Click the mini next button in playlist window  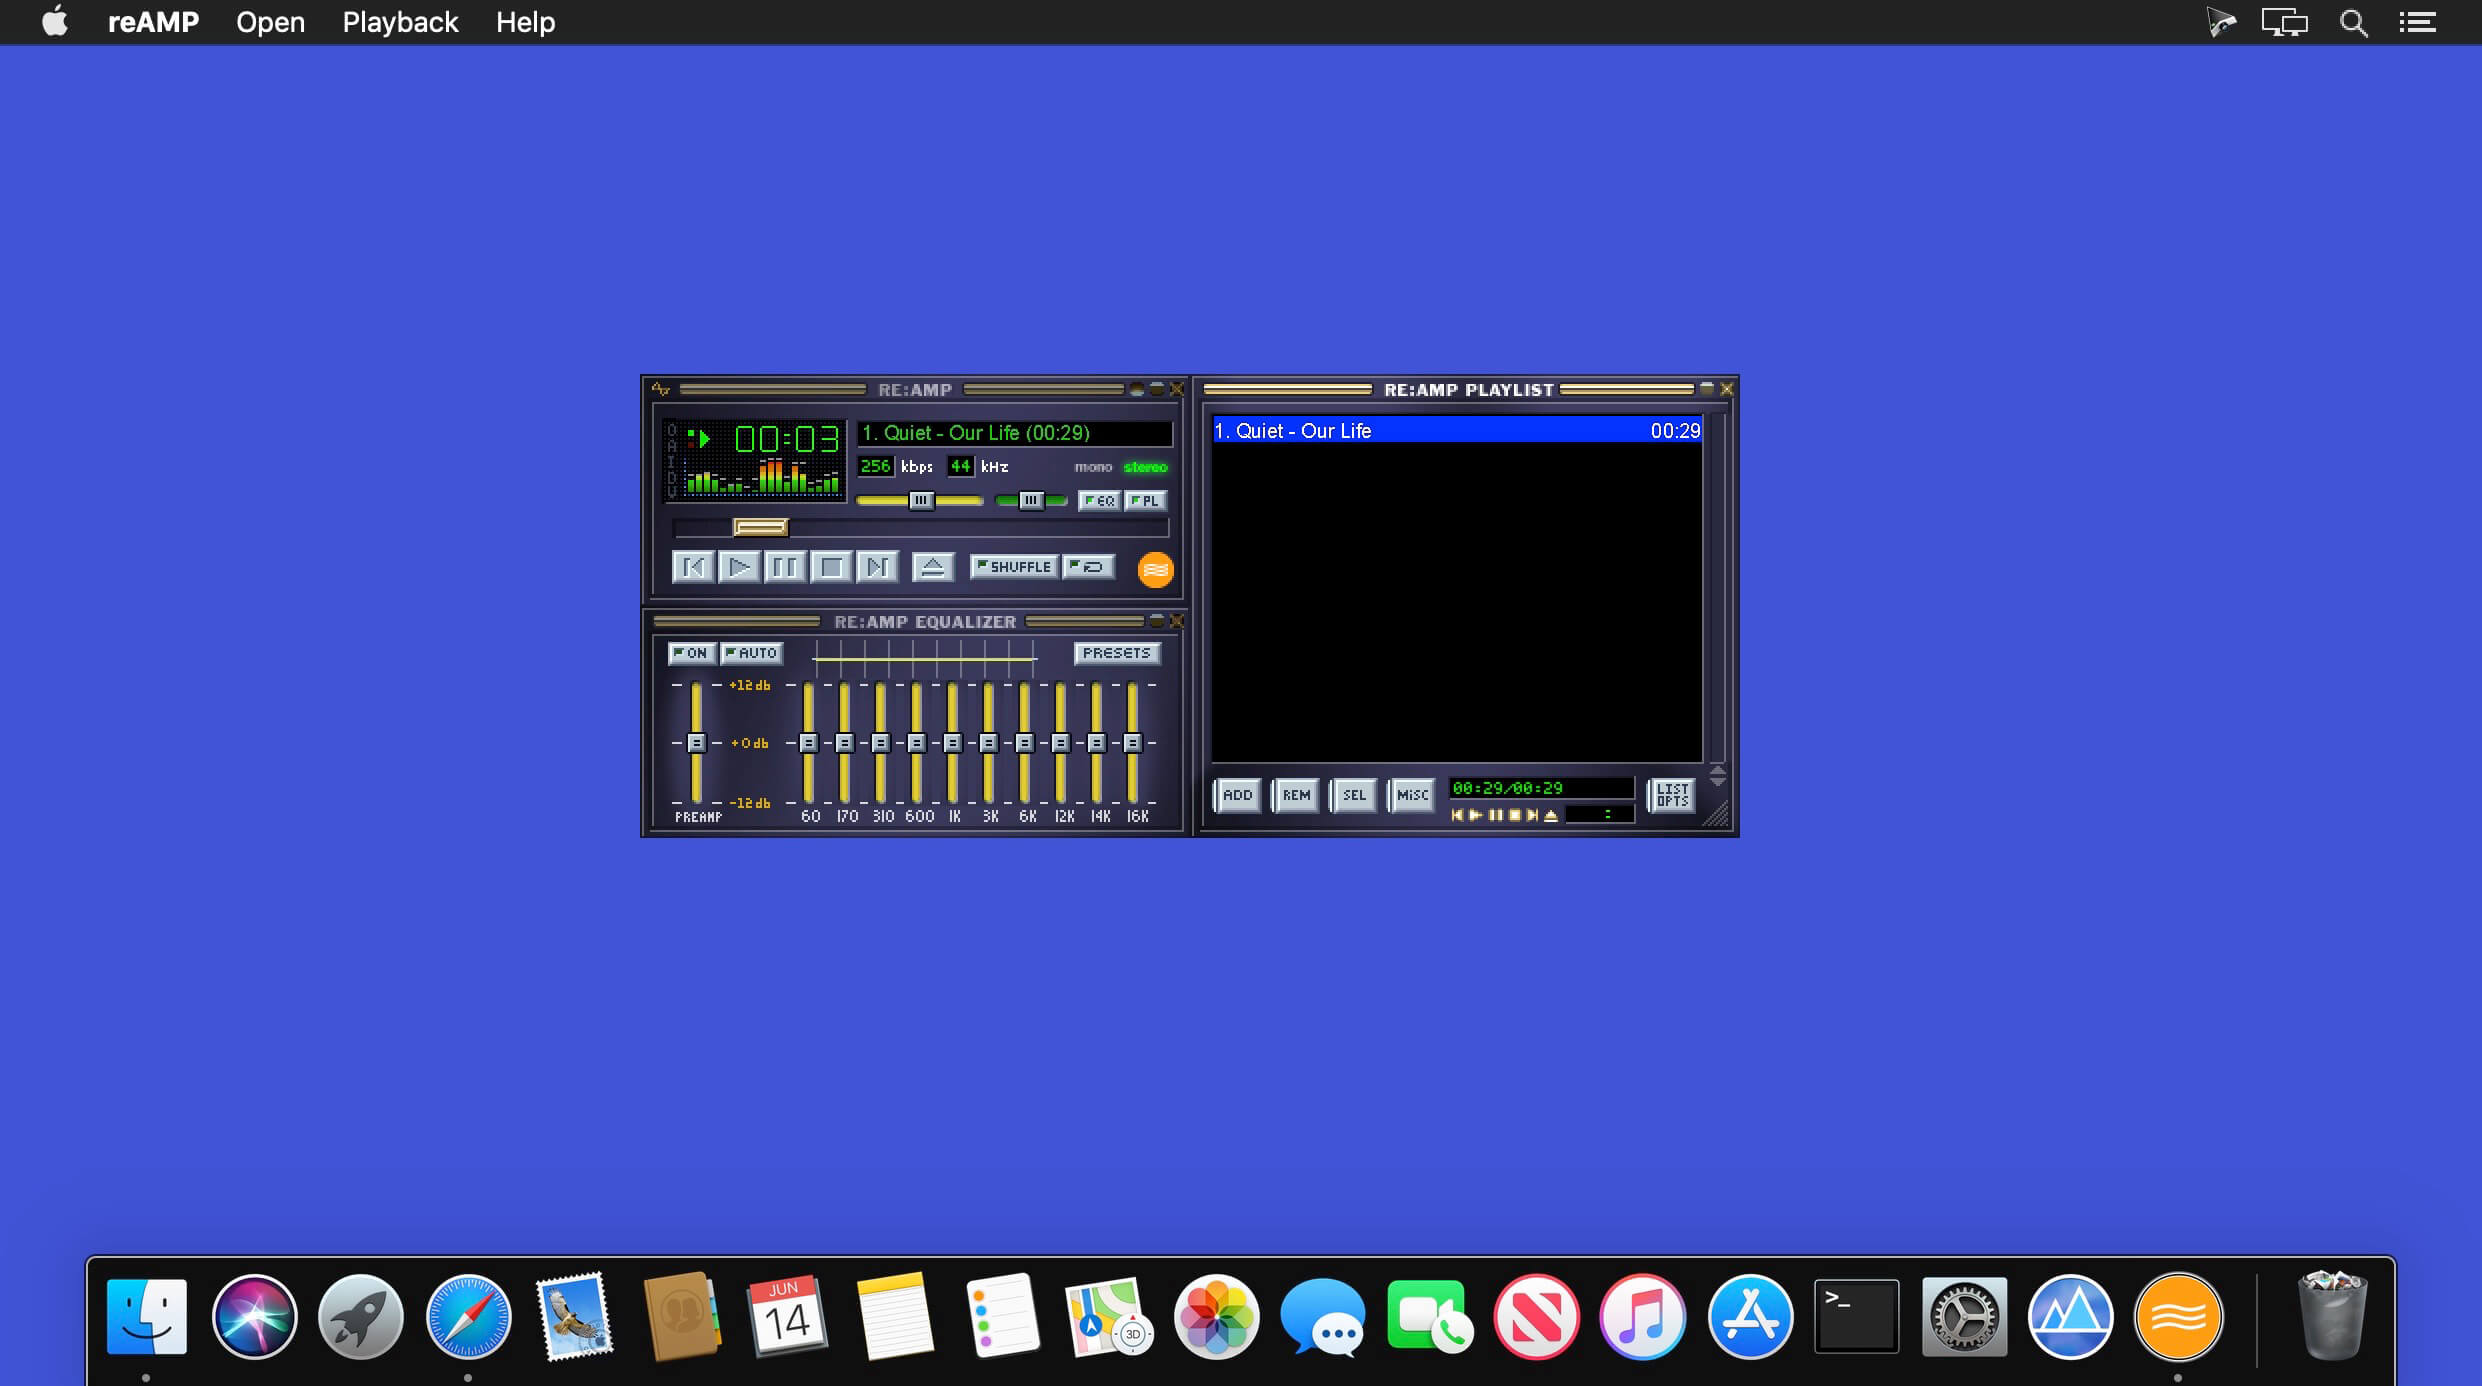(1532, 815)
